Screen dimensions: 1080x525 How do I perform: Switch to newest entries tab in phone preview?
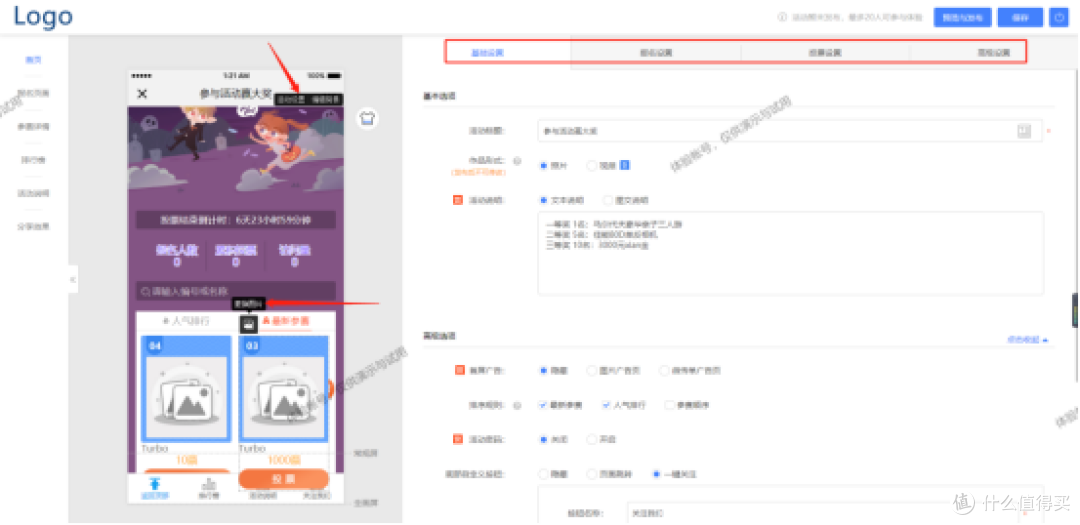(x=286, y=321)
